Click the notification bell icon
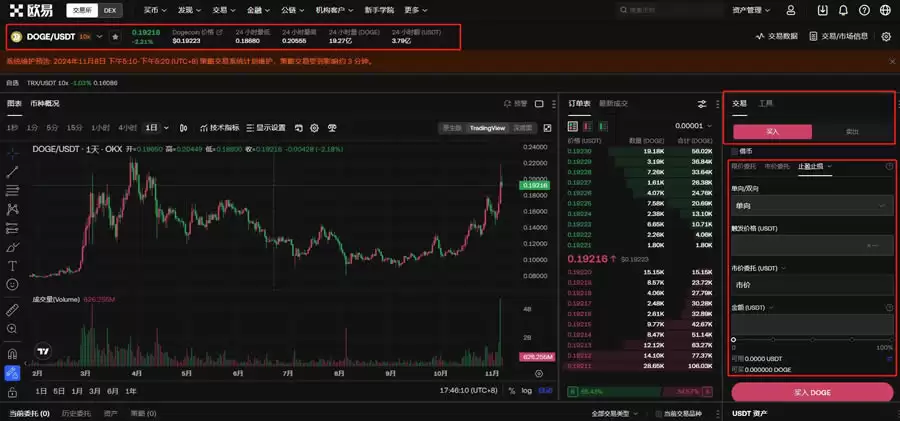Viewport: 900px width, 421px height. click(x=843, y=10)
